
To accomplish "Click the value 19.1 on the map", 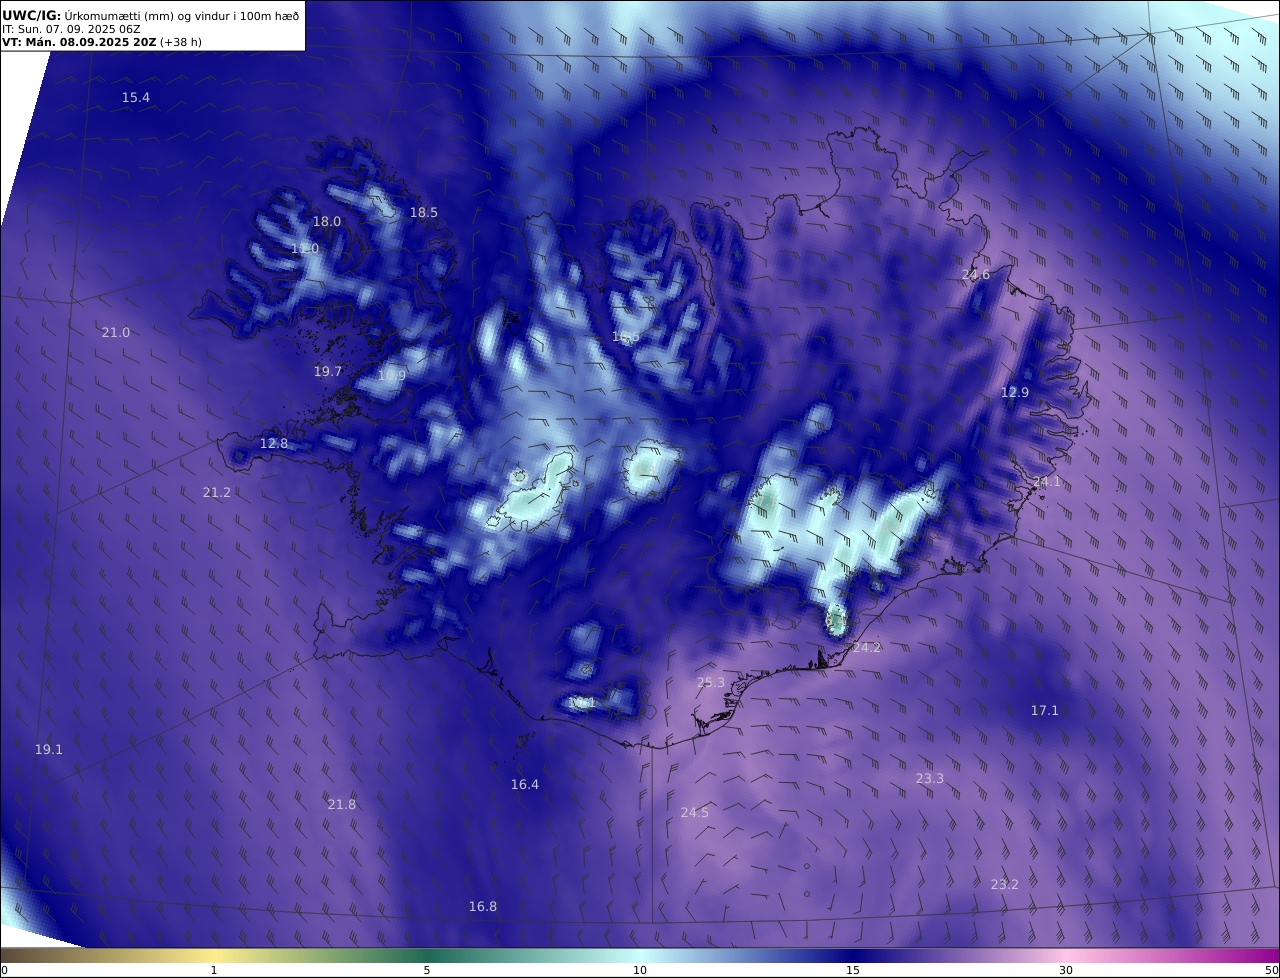I will coord(49,749).
